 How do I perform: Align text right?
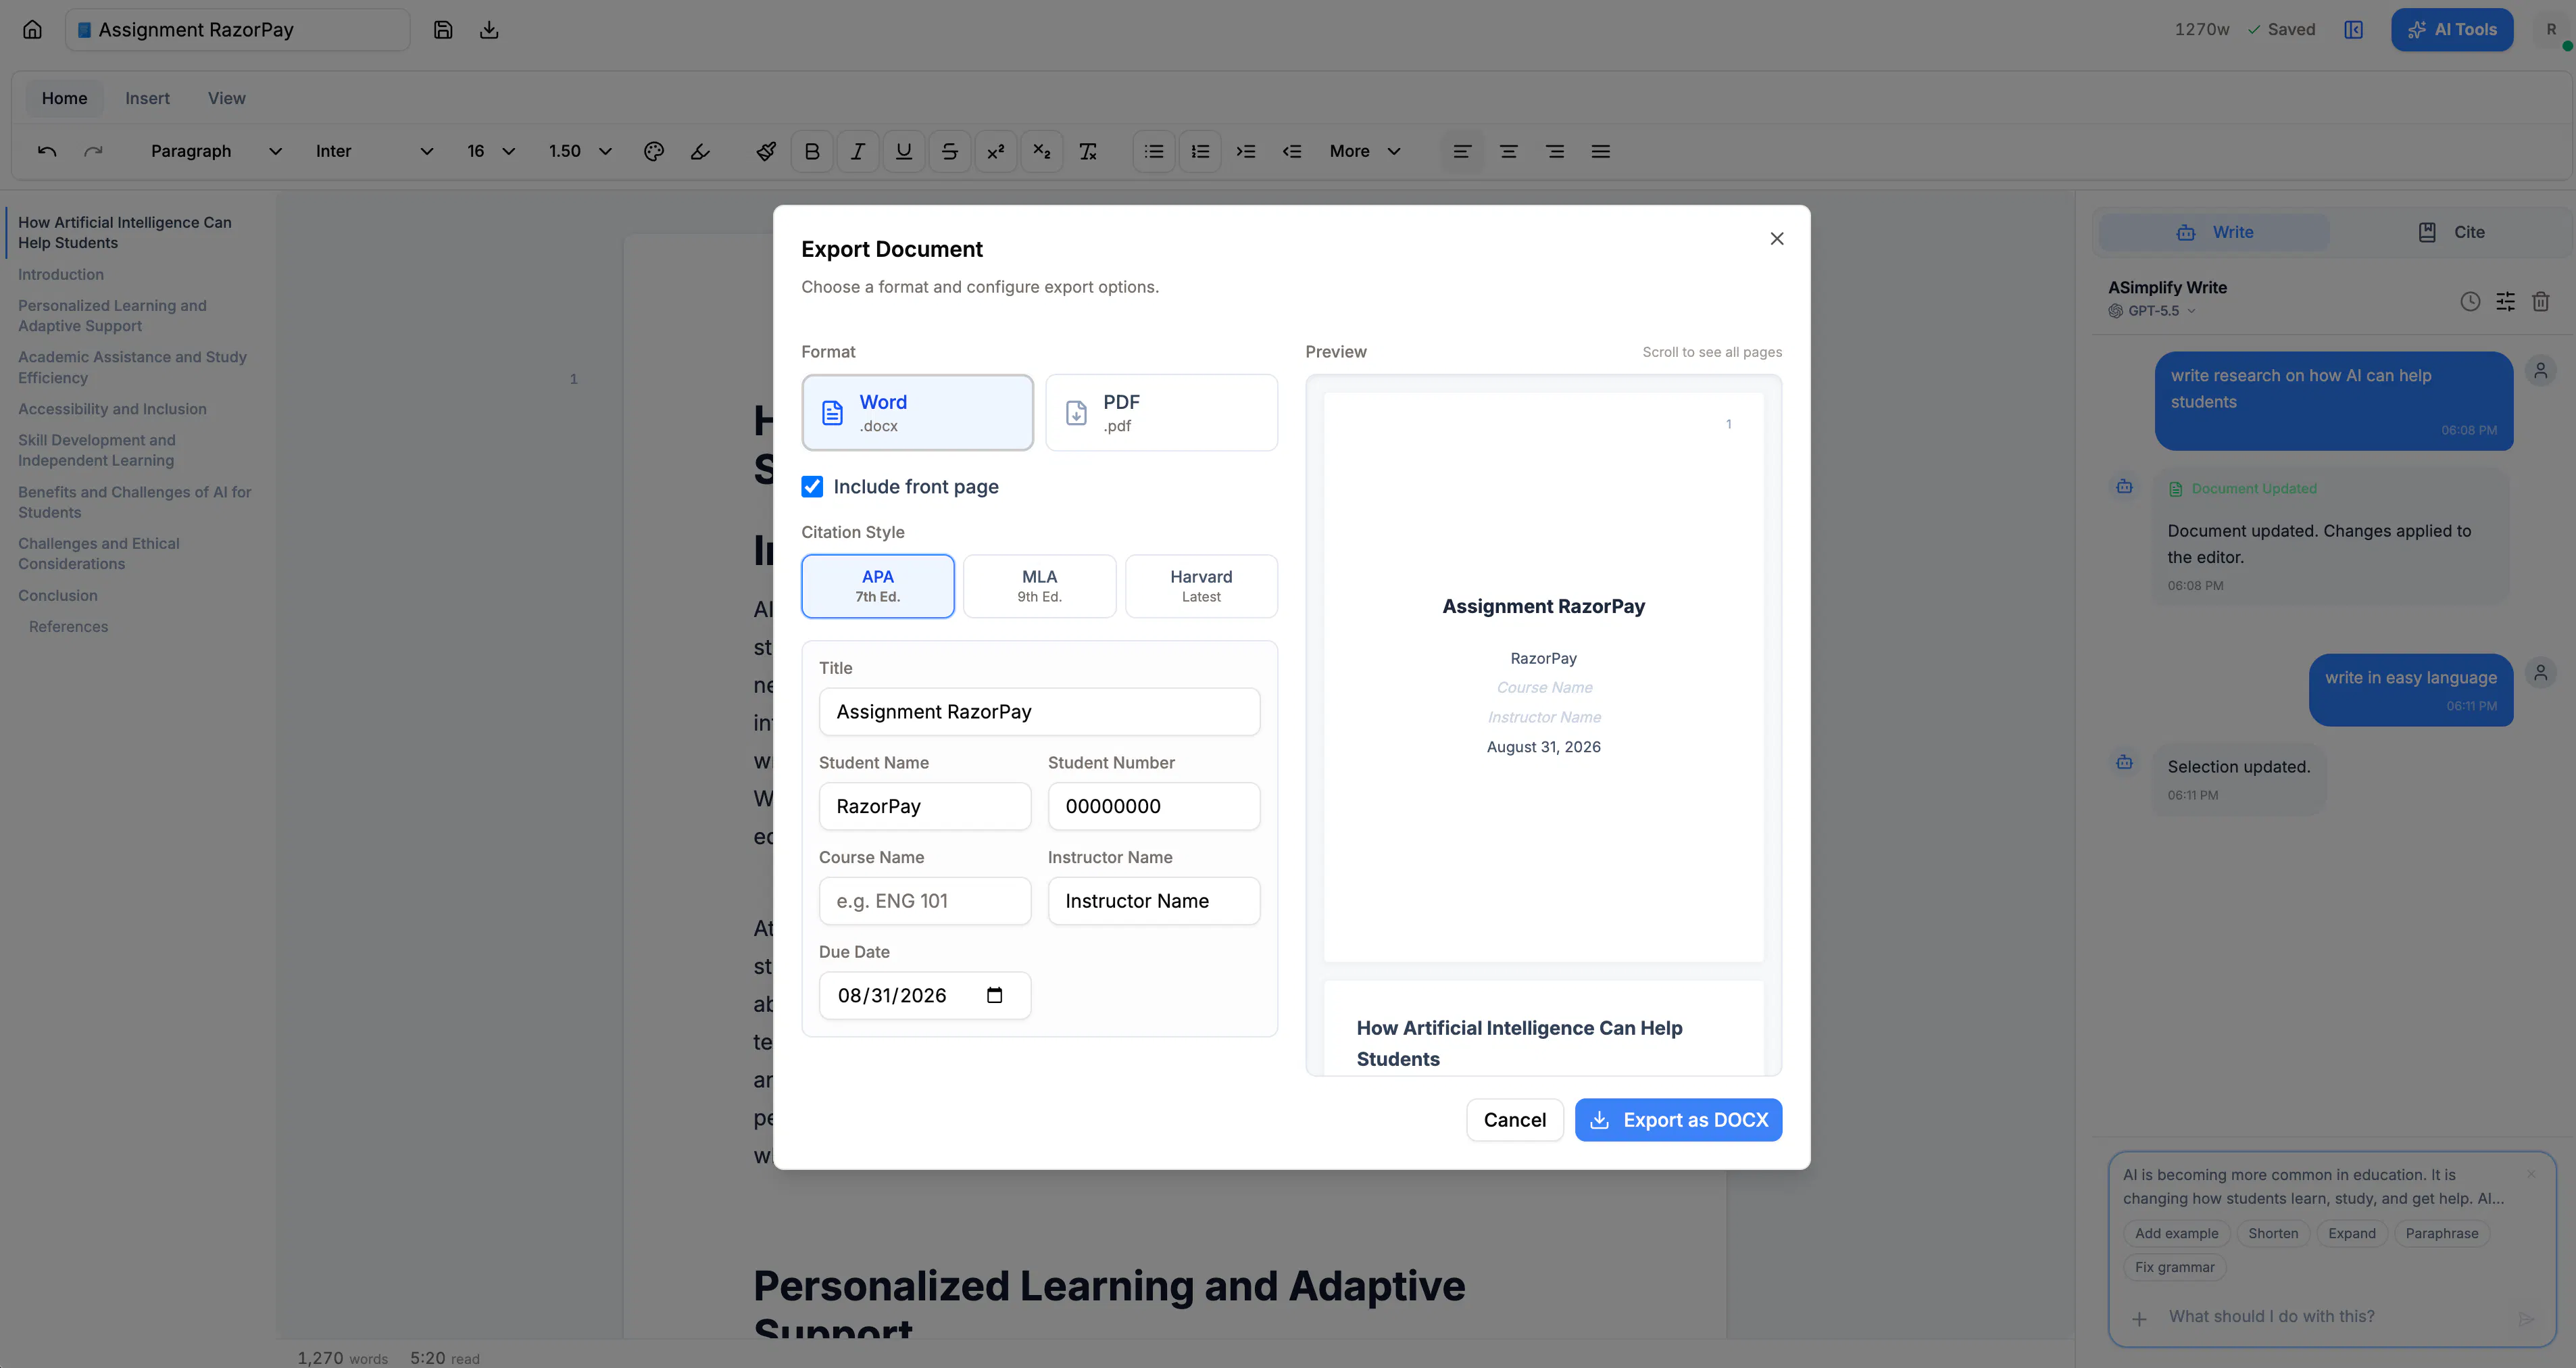pyautogui.click(x=1555, y=151)
